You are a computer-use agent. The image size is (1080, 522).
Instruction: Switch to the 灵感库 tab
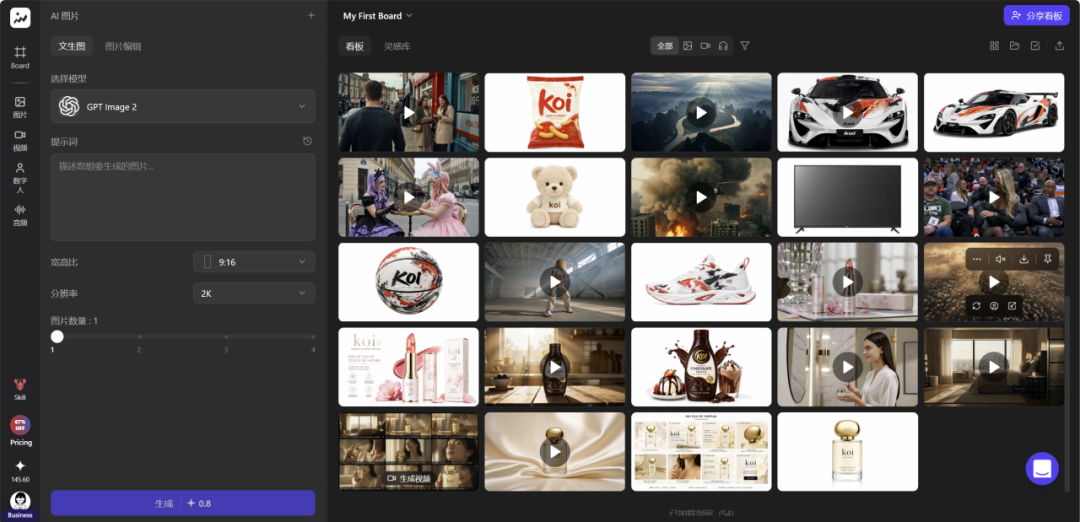pyautogui.click(x=397, y=46)
